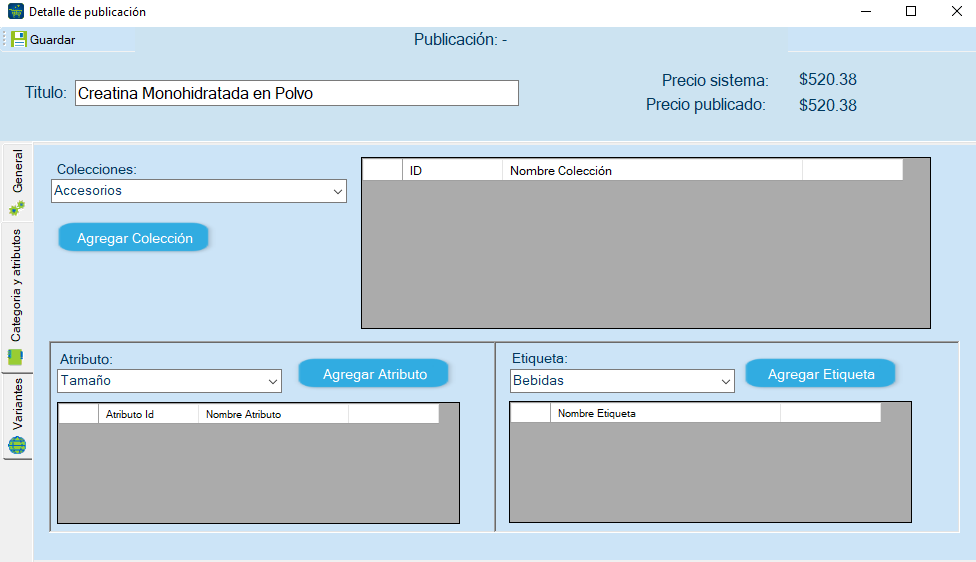The width and height of the screenshot is (976, 562).
Task: Minimize the Detalle de publicación window
Action: click(x=866, y=11)
